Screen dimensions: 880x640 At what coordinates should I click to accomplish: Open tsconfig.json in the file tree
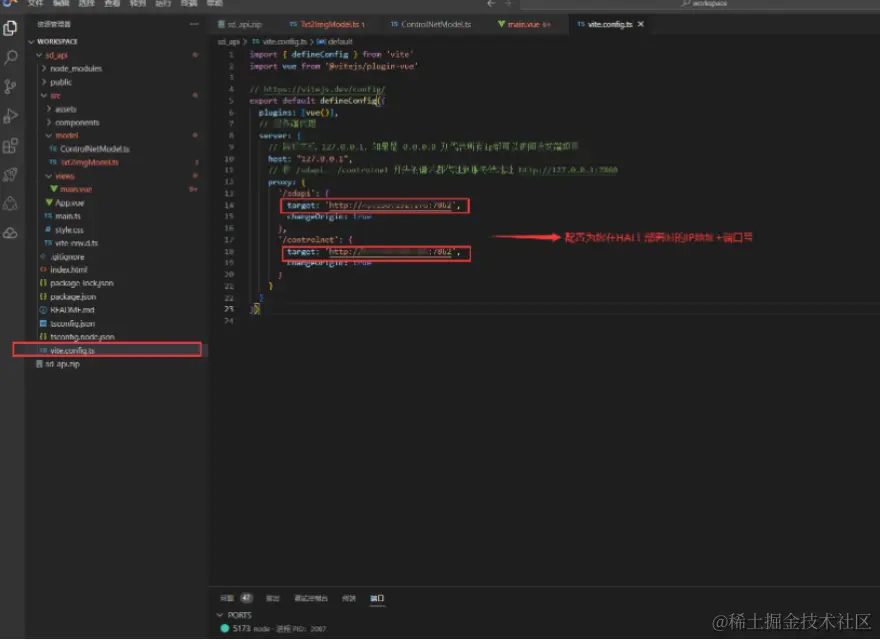coord(72,323)
